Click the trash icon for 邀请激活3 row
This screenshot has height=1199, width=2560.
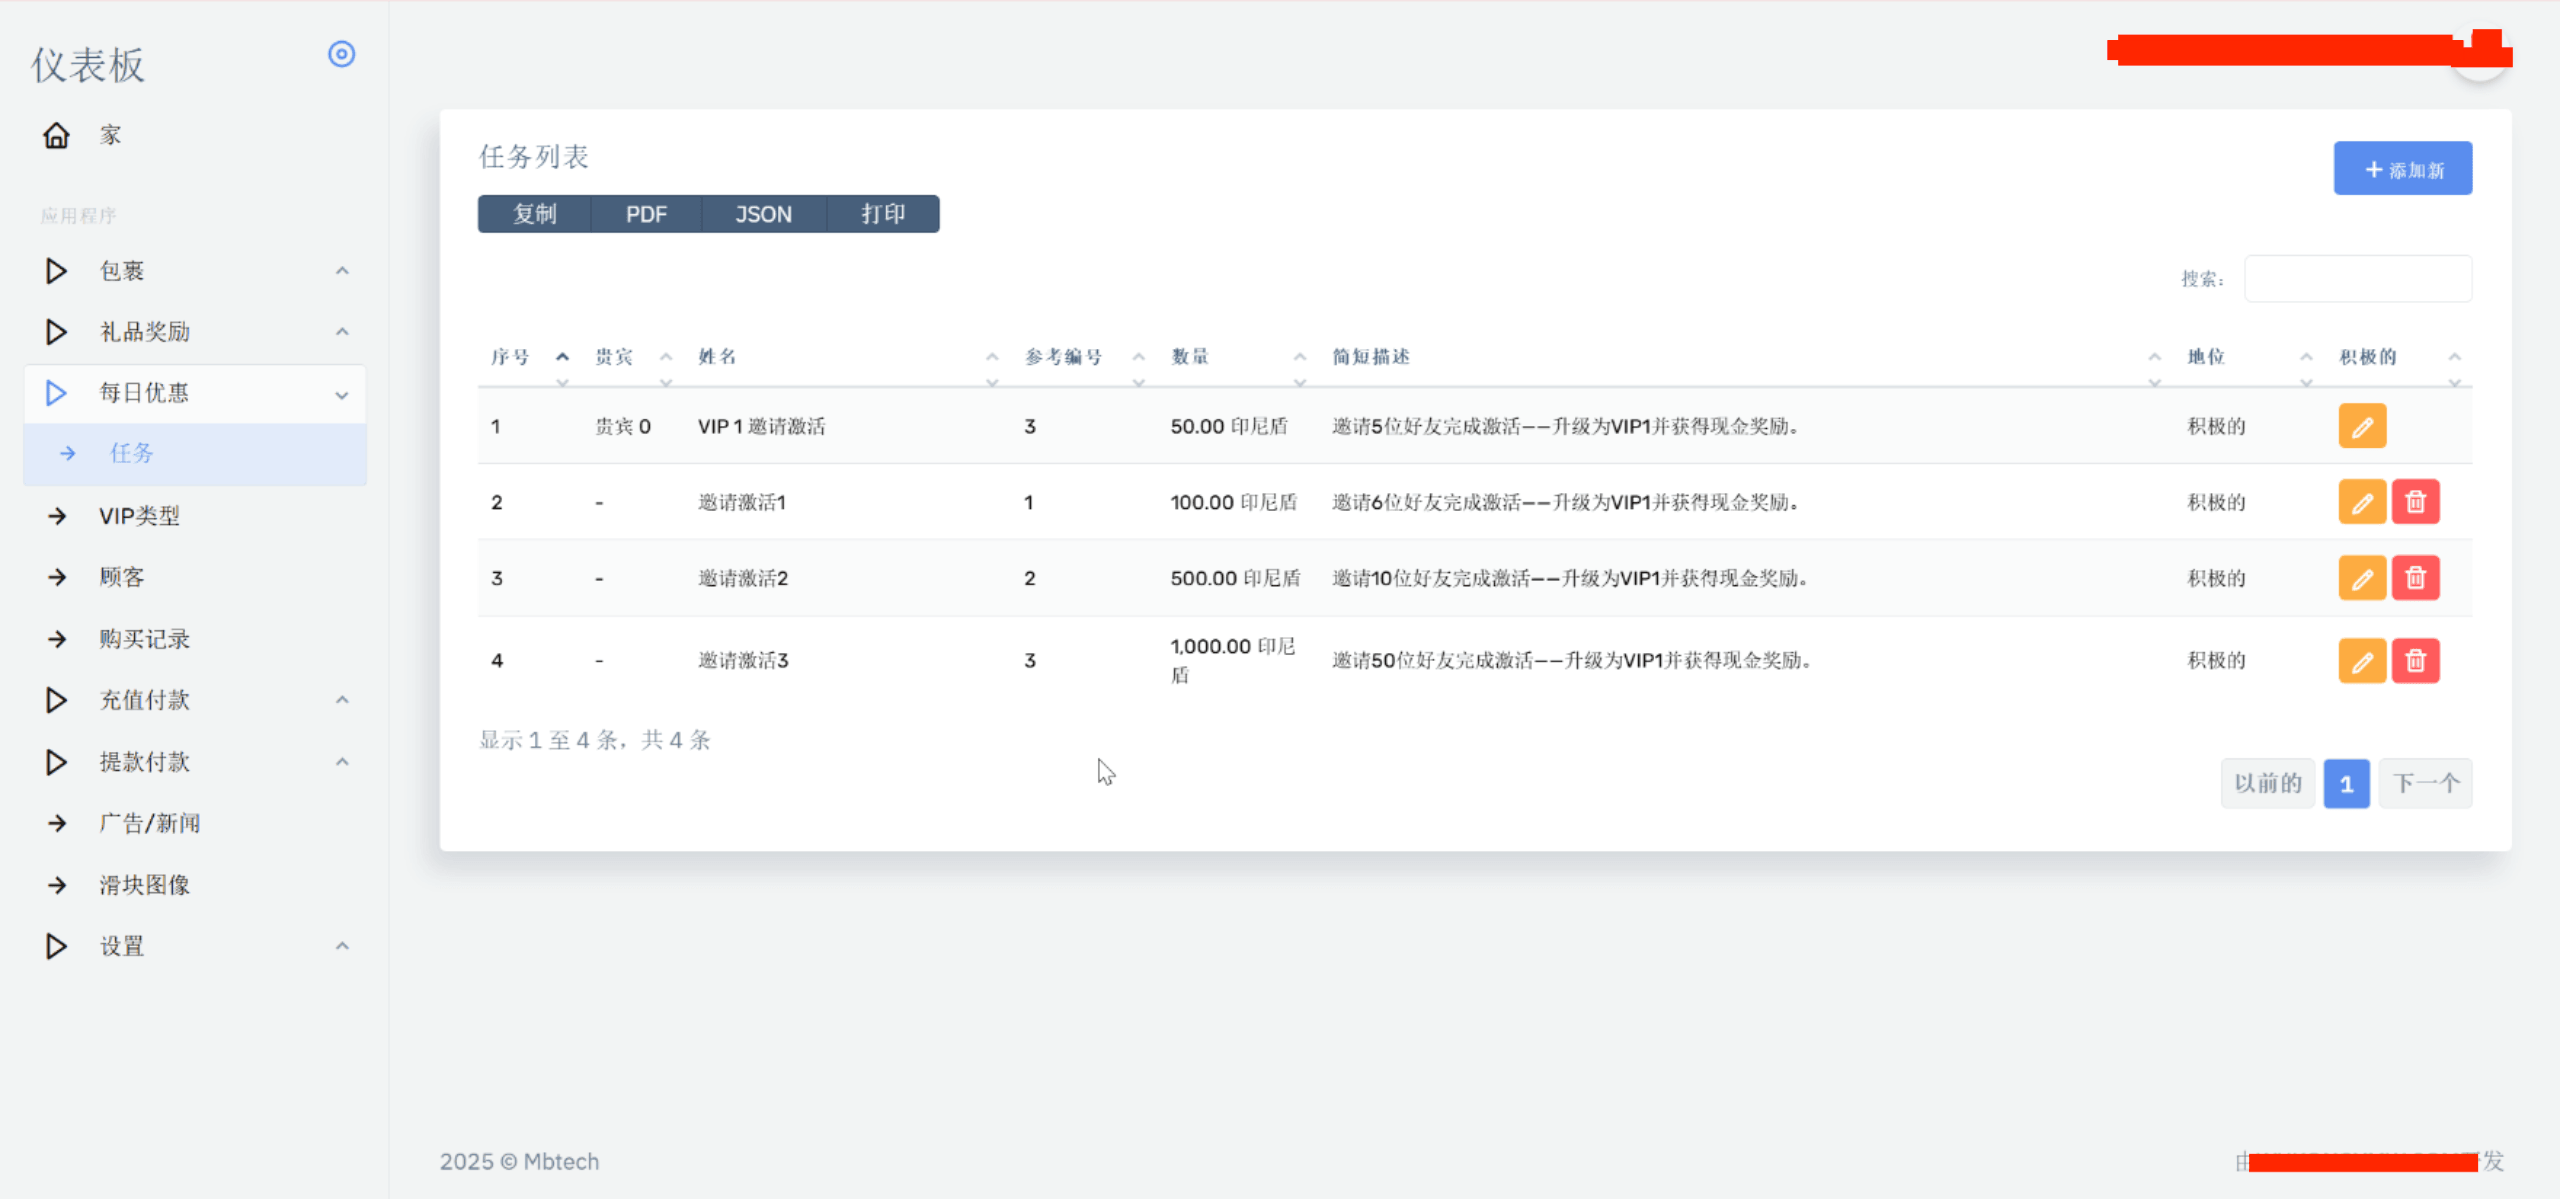coord(2415,661)
